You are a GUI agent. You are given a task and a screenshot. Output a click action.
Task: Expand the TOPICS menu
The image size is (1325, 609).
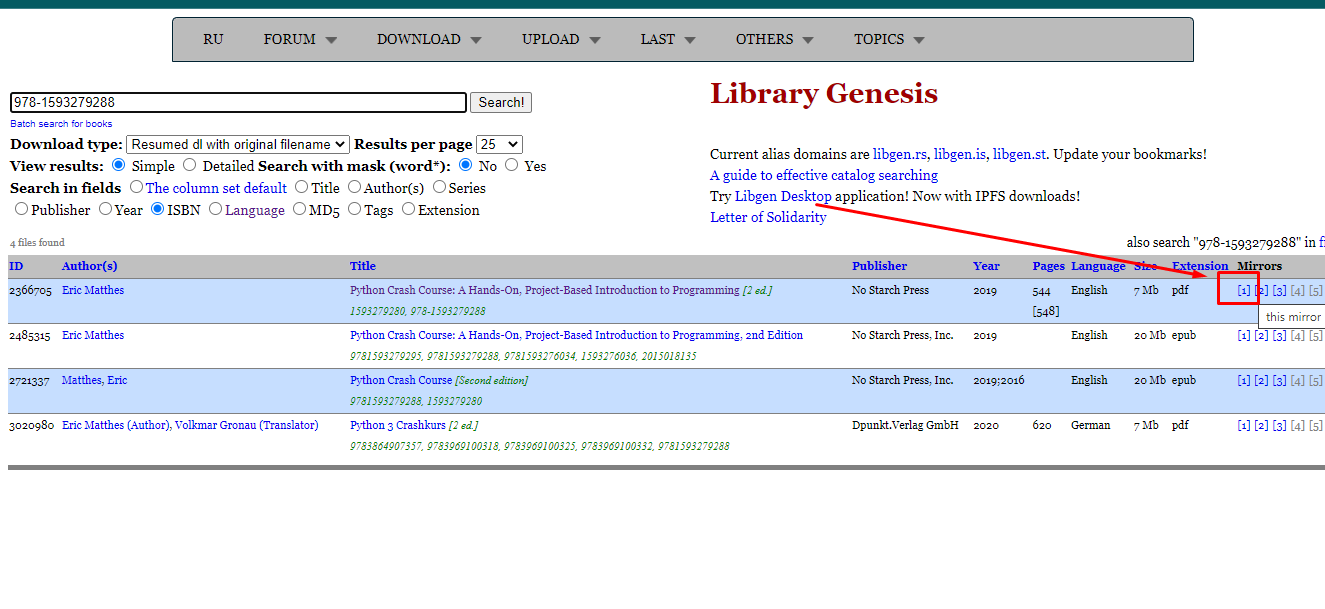889,39
